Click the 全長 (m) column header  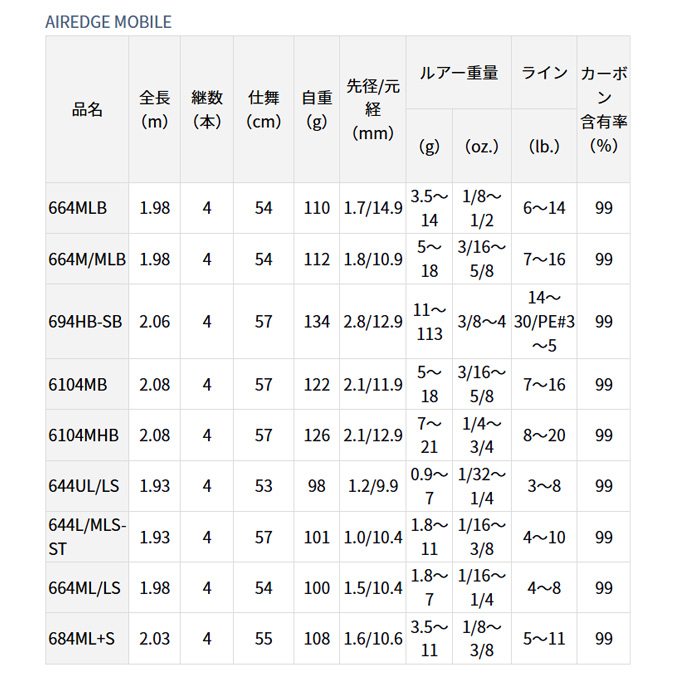[x=154, y=109]
